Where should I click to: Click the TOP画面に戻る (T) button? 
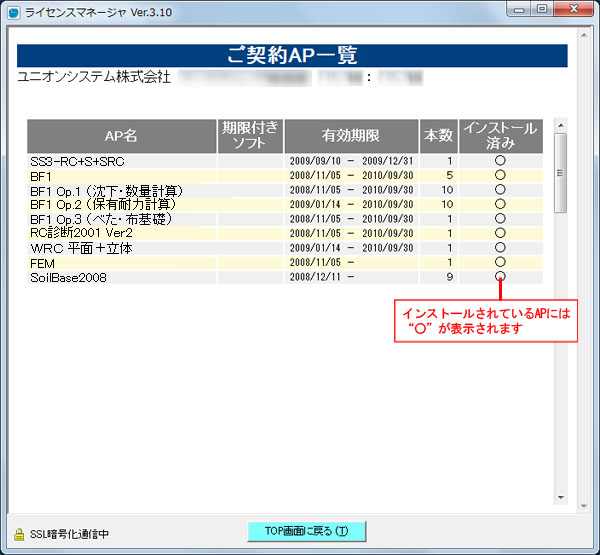tap(307, 531)
